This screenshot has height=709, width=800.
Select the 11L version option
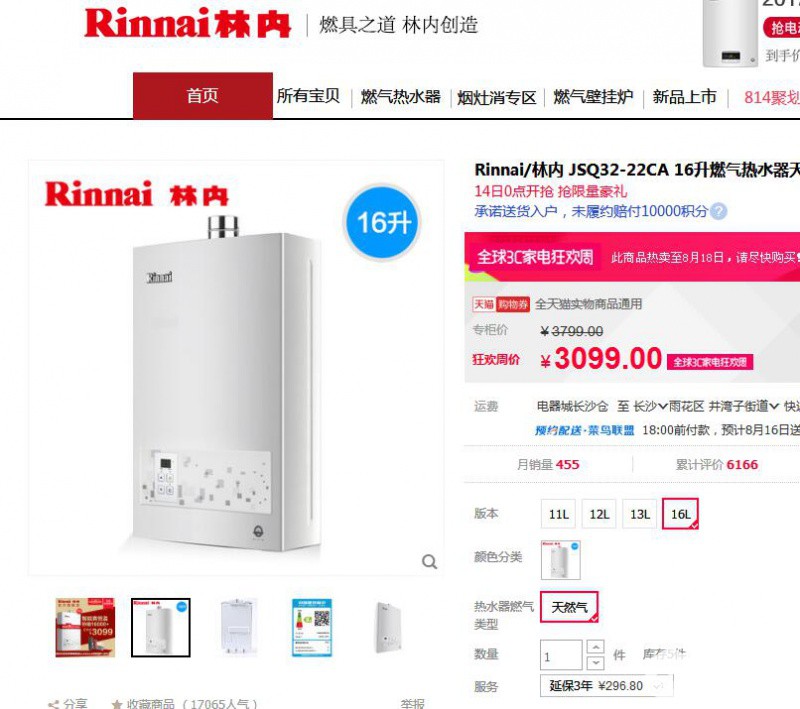pos(558,514)
